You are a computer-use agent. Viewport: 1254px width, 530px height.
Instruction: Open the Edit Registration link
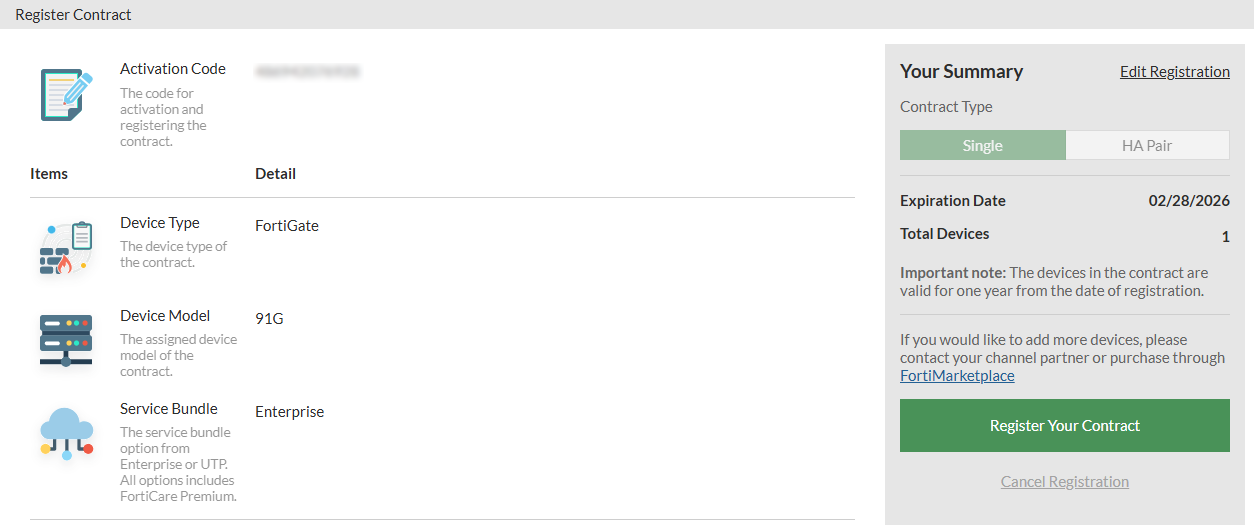click(x=1174, y=72)
